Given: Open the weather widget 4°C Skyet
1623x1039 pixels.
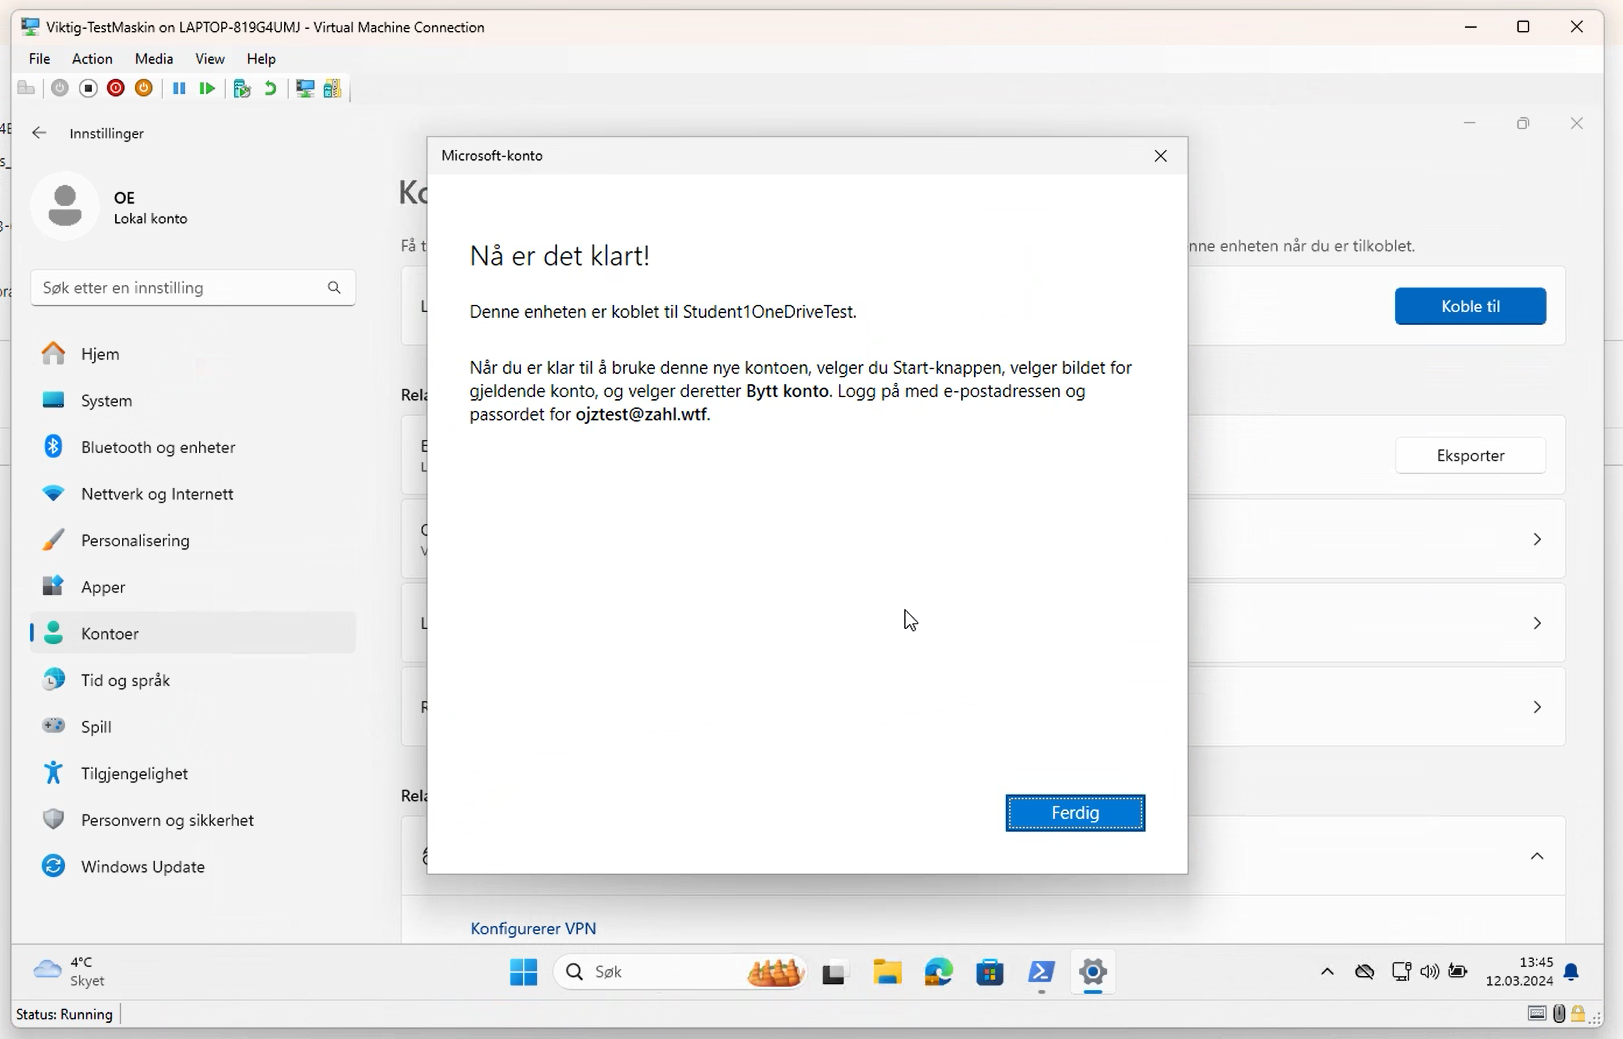Looking at the screenshot, I should [x=70, y=972].
